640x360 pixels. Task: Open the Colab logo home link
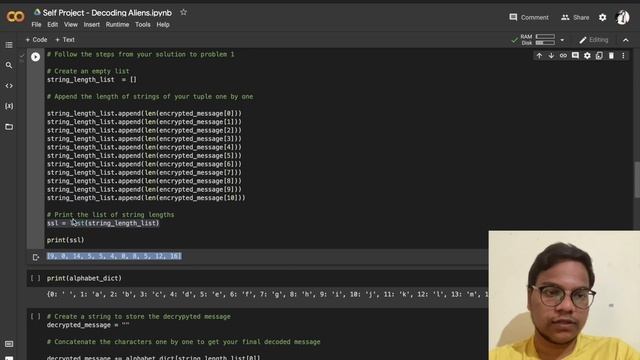[x=16, y=17]
